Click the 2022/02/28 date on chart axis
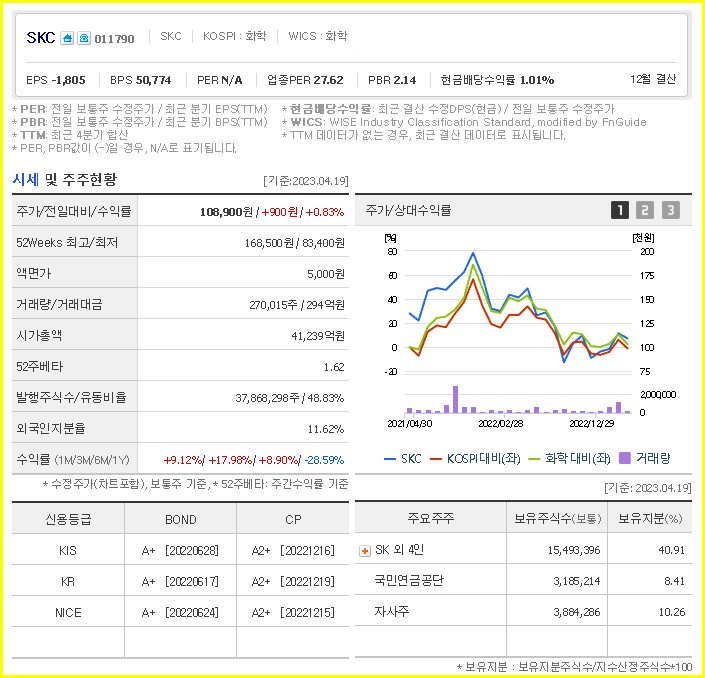705x678 pixels. click(x=500, y=424)
